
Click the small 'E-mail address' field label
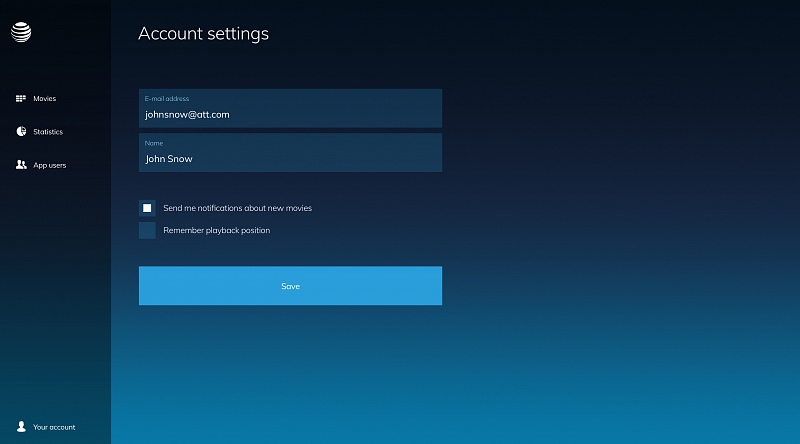pos(167,99)
